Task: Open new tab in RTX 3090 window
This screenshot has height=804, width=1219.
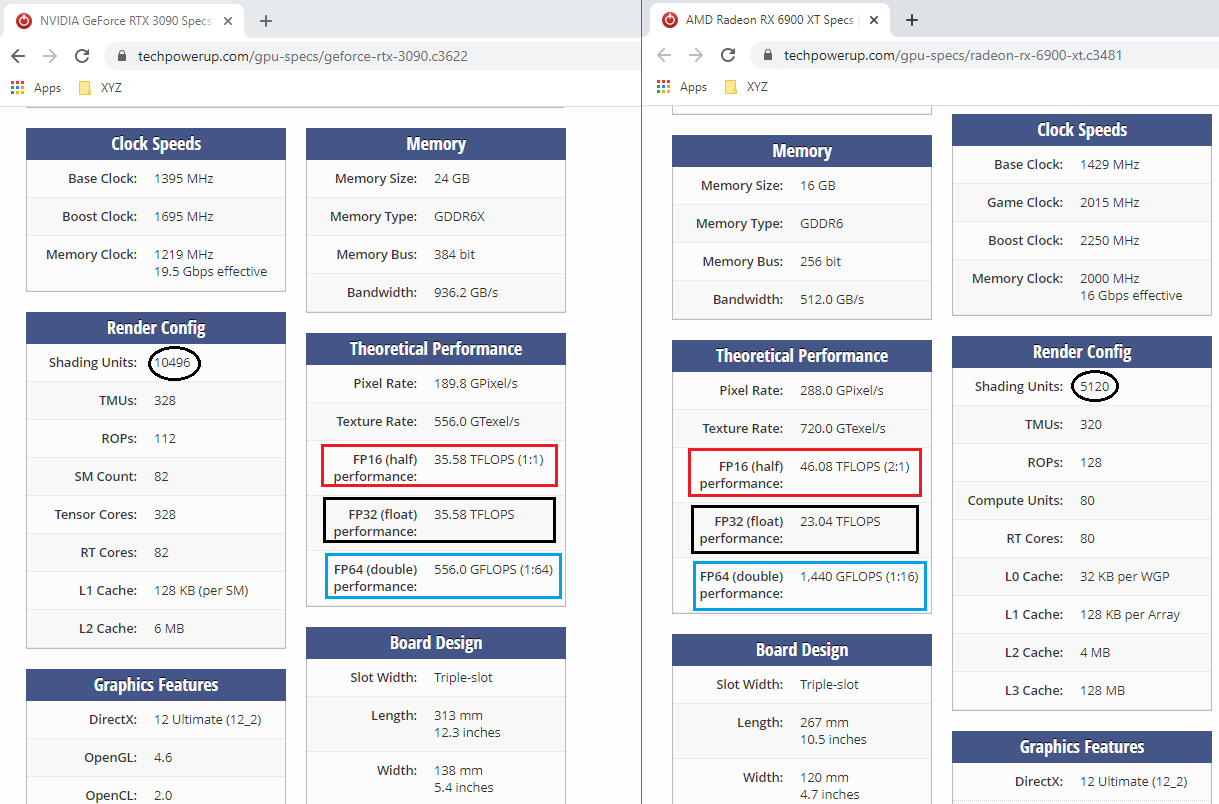Action: 266,20
